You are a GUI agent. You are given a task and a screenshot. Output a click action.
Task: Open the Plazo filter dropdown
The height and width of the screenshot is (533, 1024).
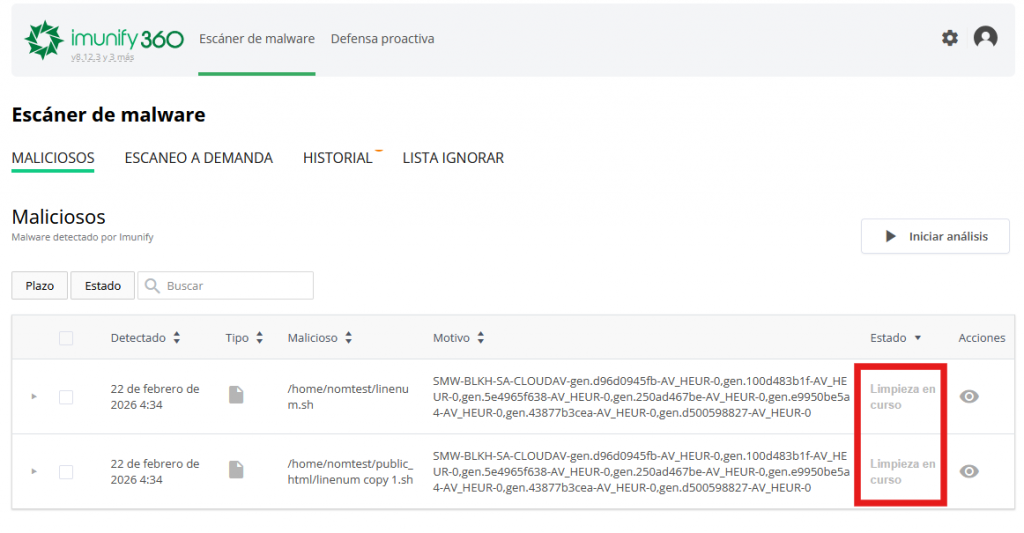tap(40, 286)
